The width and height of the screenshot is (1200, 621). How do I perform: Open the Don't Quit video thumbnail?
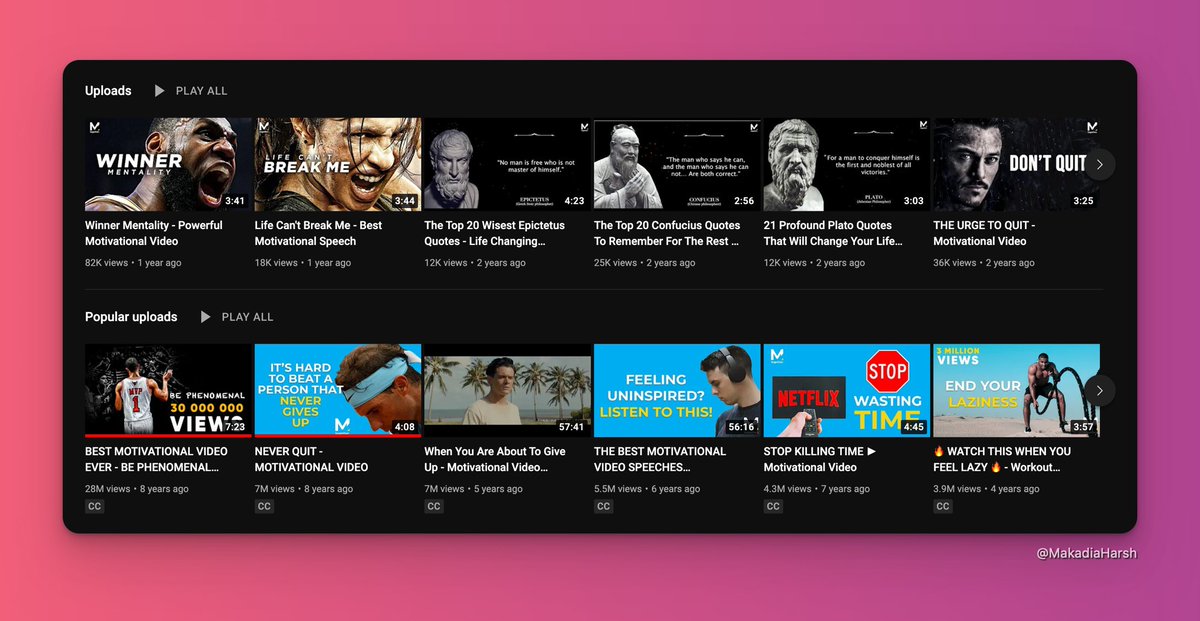(x=1016, y=164)
